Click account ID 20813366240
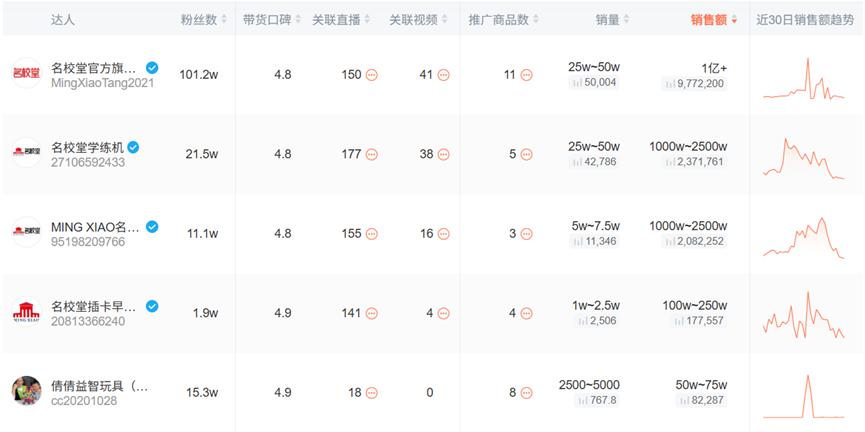Viewport: 865px width, 432px height. tap(88, 322)
